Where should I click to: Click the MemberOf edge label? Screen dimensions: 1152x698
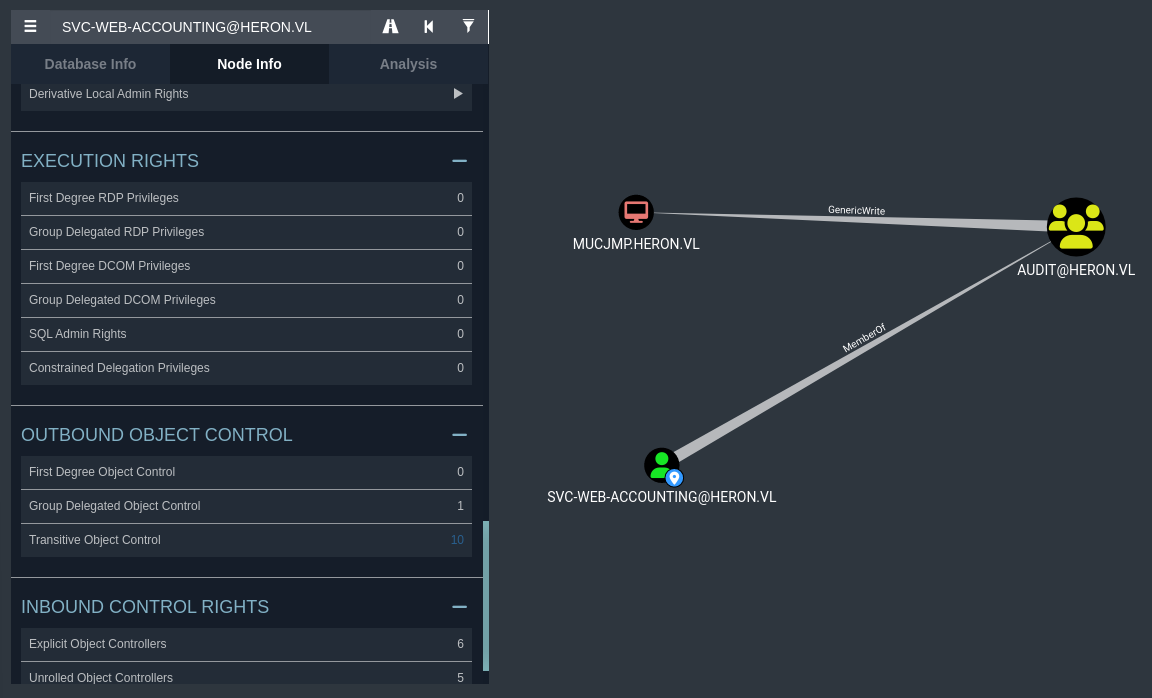click(864, 338)
